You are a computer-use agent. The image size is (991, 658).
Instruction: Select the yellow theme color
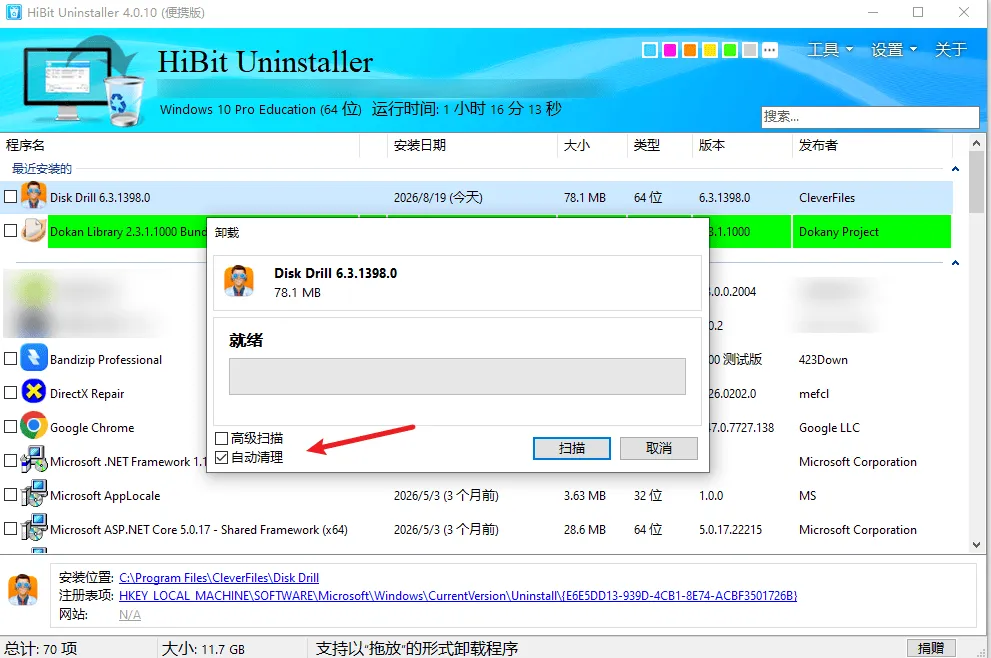coord(710,50)
